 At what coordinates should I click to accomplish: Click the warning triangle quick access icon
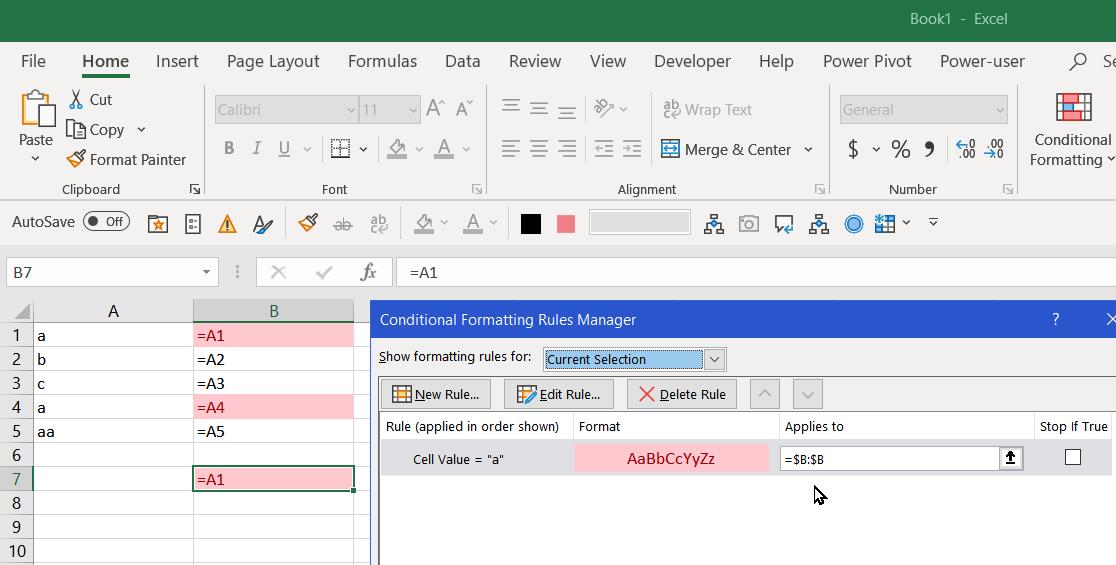click(227, 224)
